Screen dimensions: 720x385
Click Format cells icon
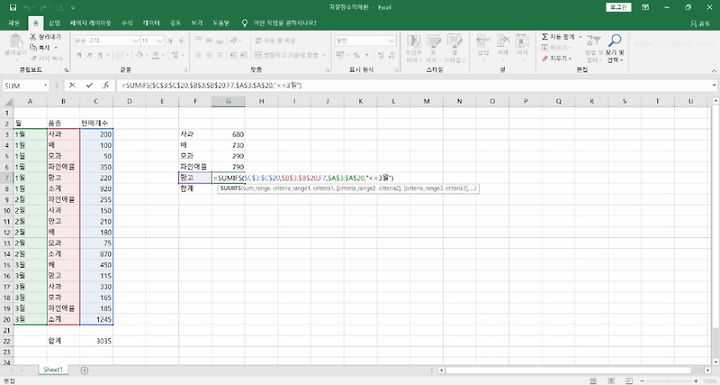(522, 41)
